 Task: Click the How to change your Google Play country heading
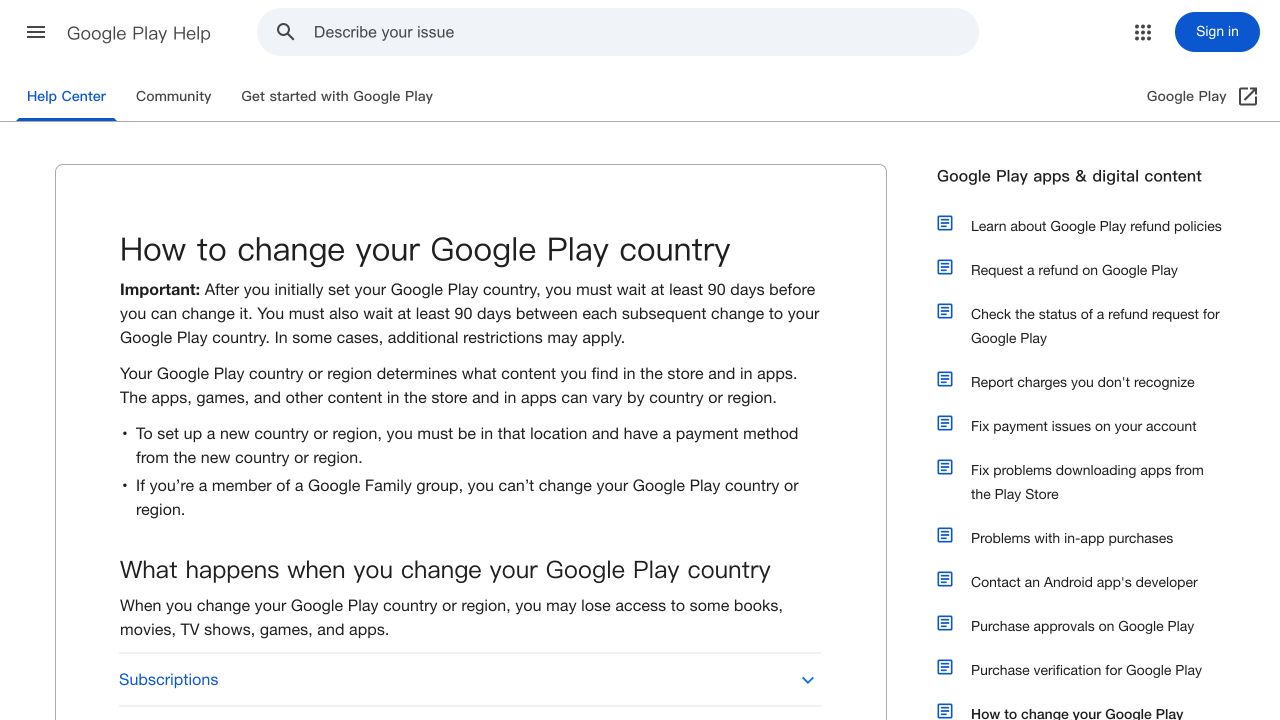point(425,249)
